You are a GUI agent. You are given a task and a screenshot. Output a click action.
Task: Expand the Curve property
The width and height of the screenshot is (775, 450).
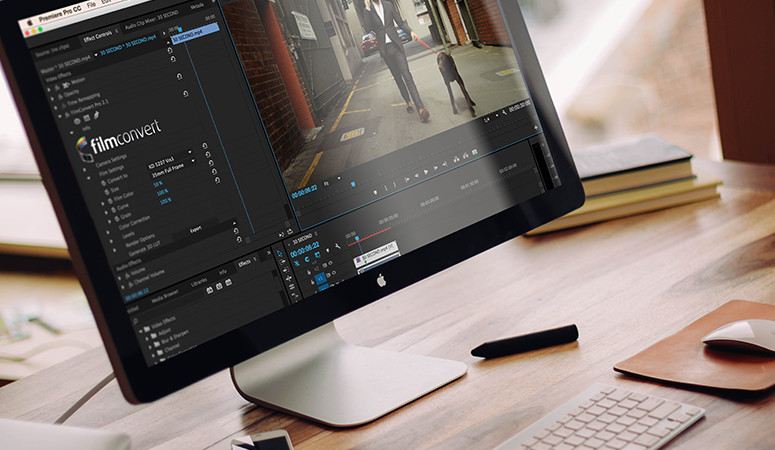tap(106, 213)
